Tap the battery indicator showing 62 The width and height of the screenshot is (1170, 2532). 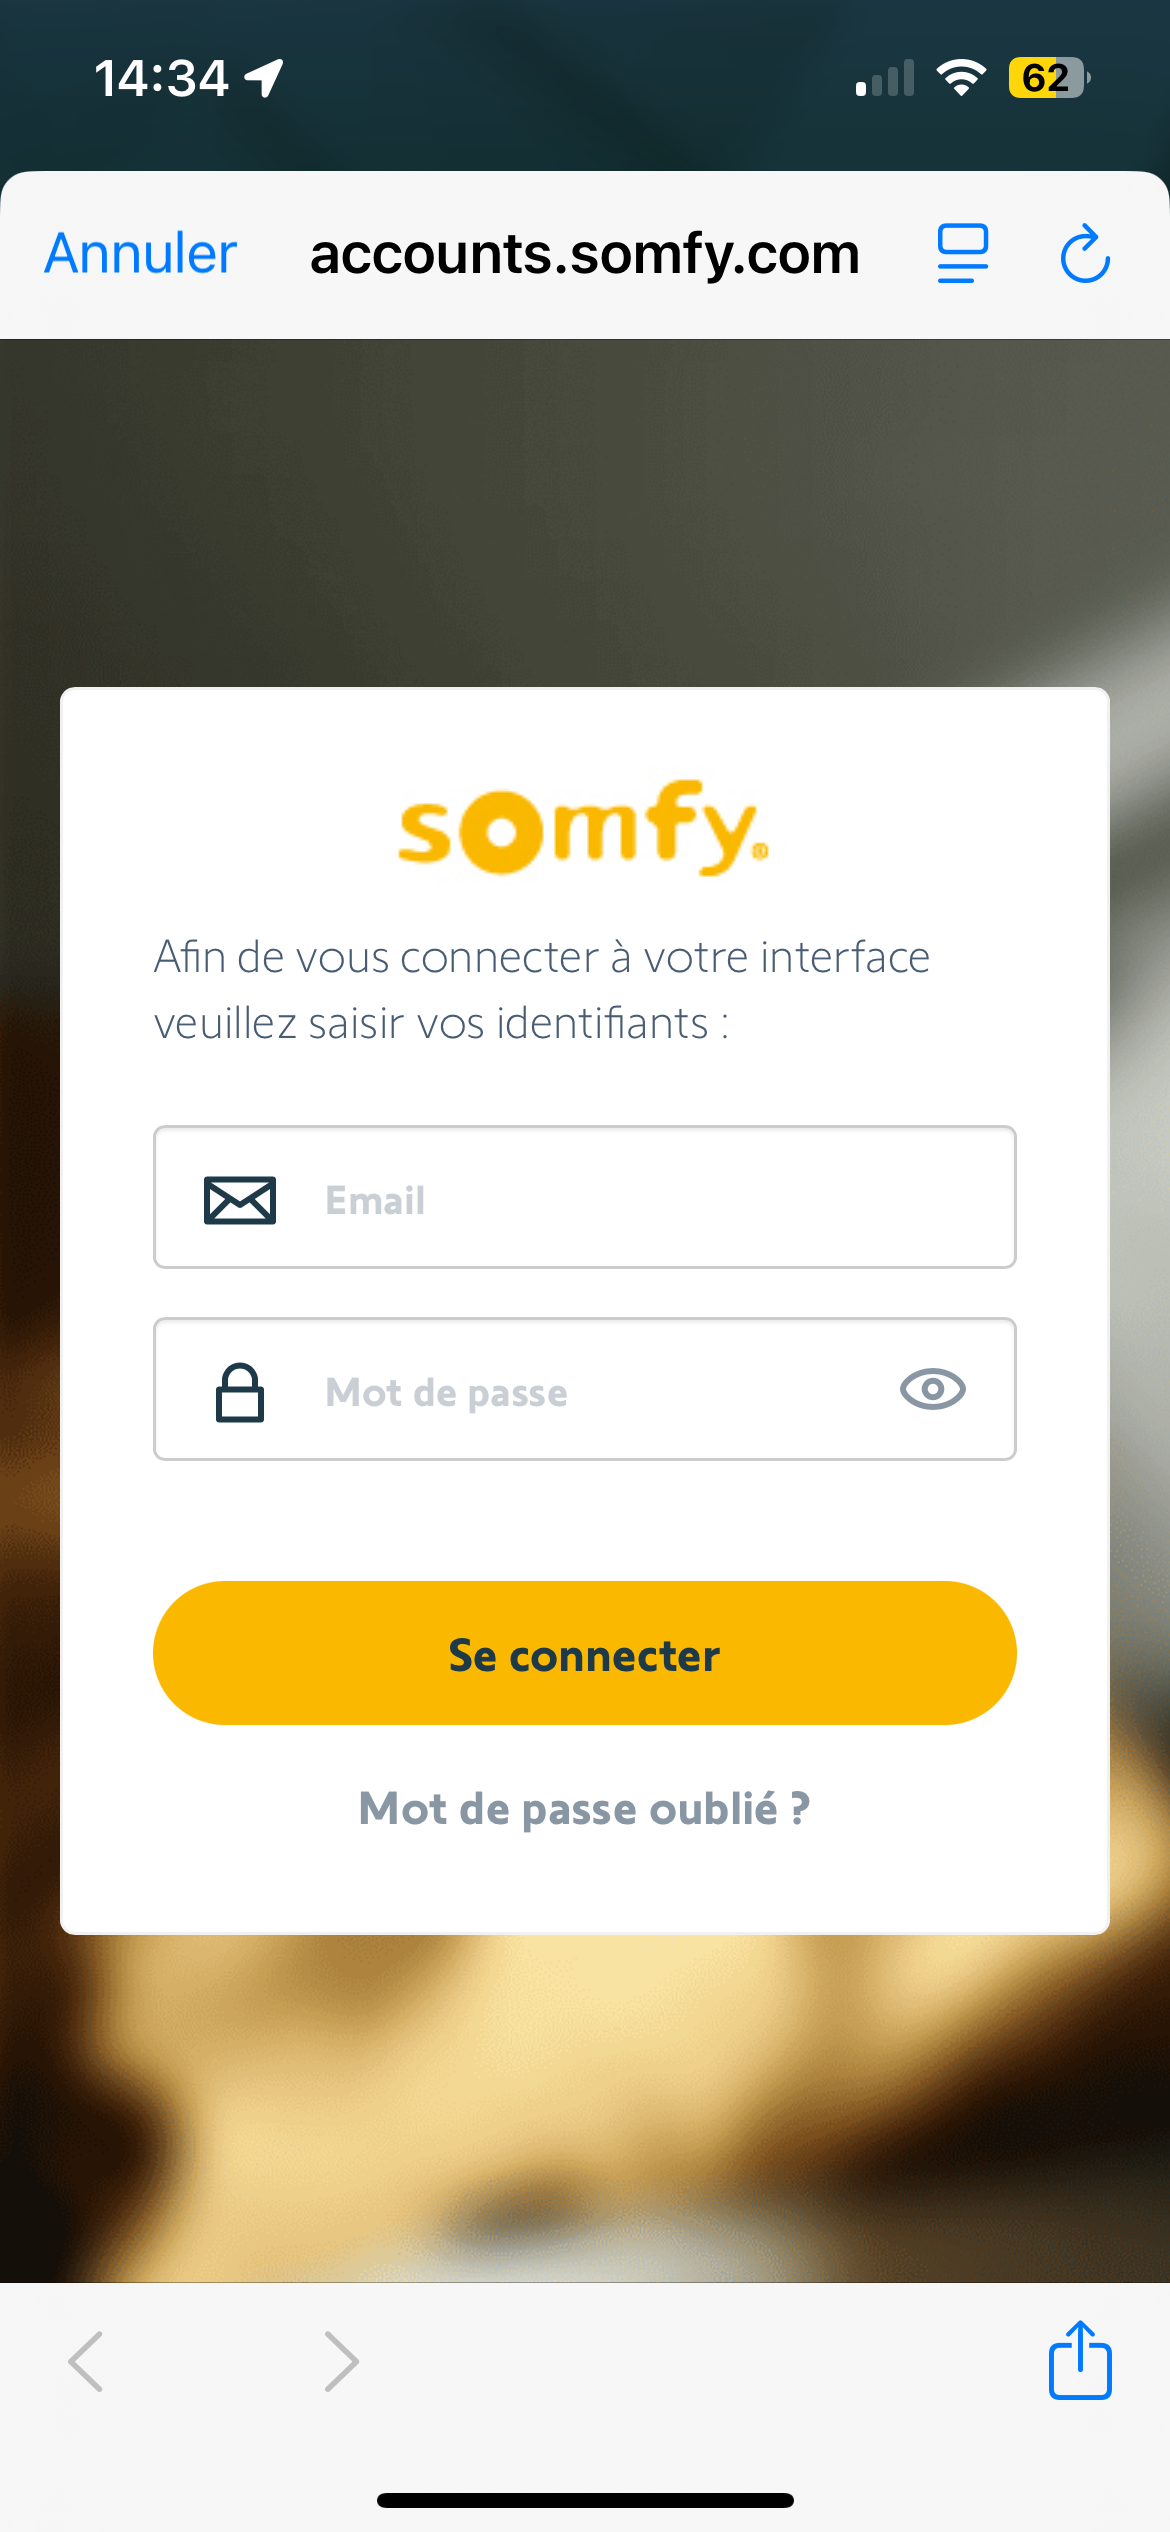tap(1048, 78)
